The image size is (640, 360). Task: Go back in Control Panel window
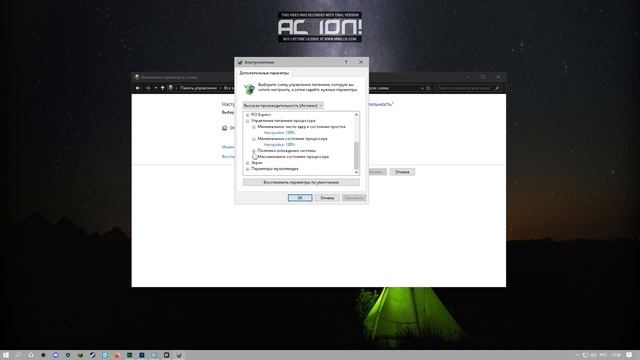(x=138, y=88)
